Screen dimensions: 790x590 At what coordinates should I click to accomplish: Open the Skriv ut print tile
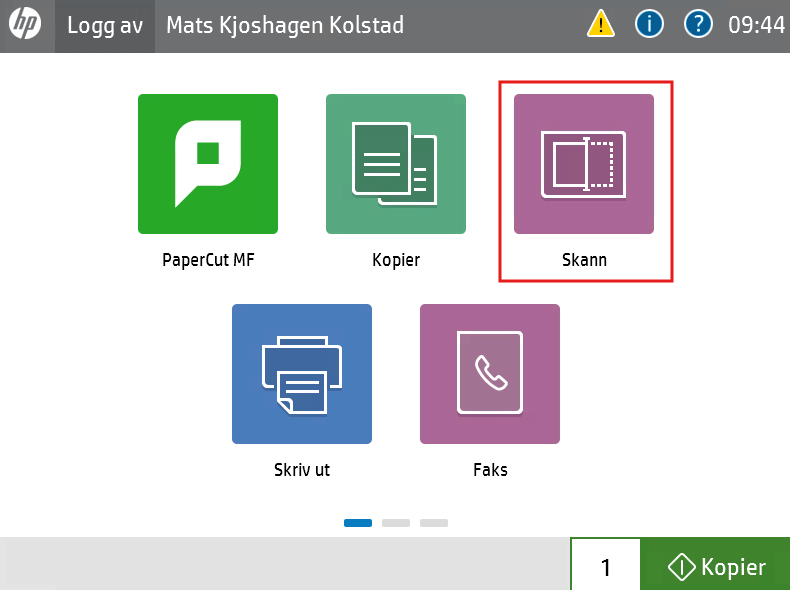(x=302, y=374)
